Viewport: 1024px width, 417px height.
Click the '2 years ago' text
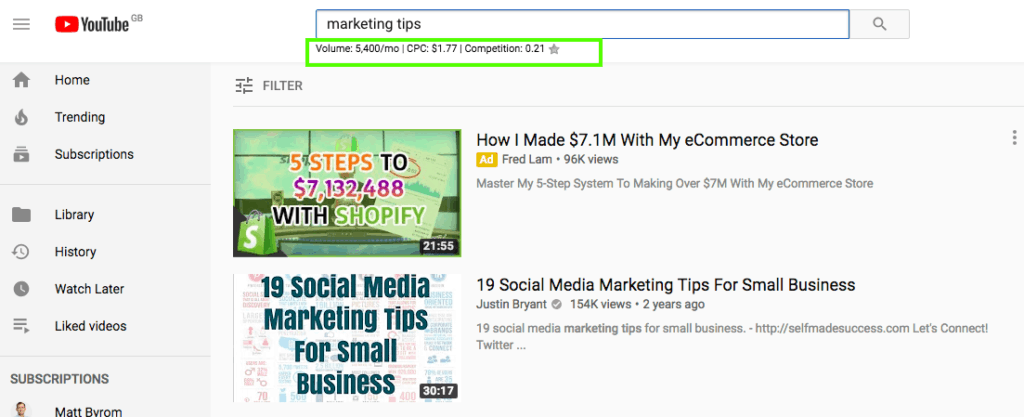674,305
